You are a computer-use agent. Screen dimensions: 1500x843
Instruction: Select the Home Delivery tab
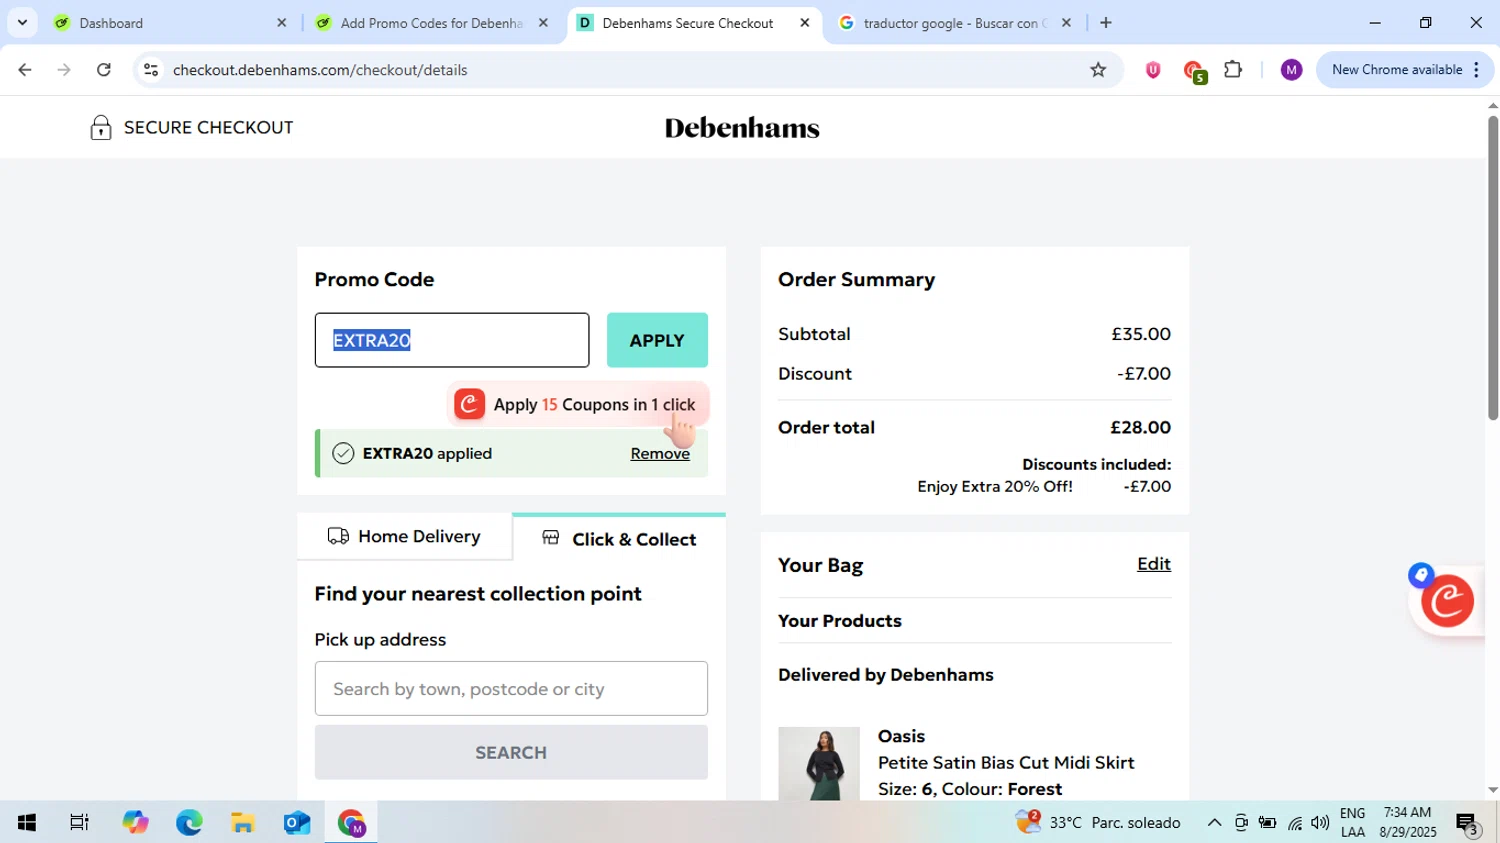coord(404,537)
